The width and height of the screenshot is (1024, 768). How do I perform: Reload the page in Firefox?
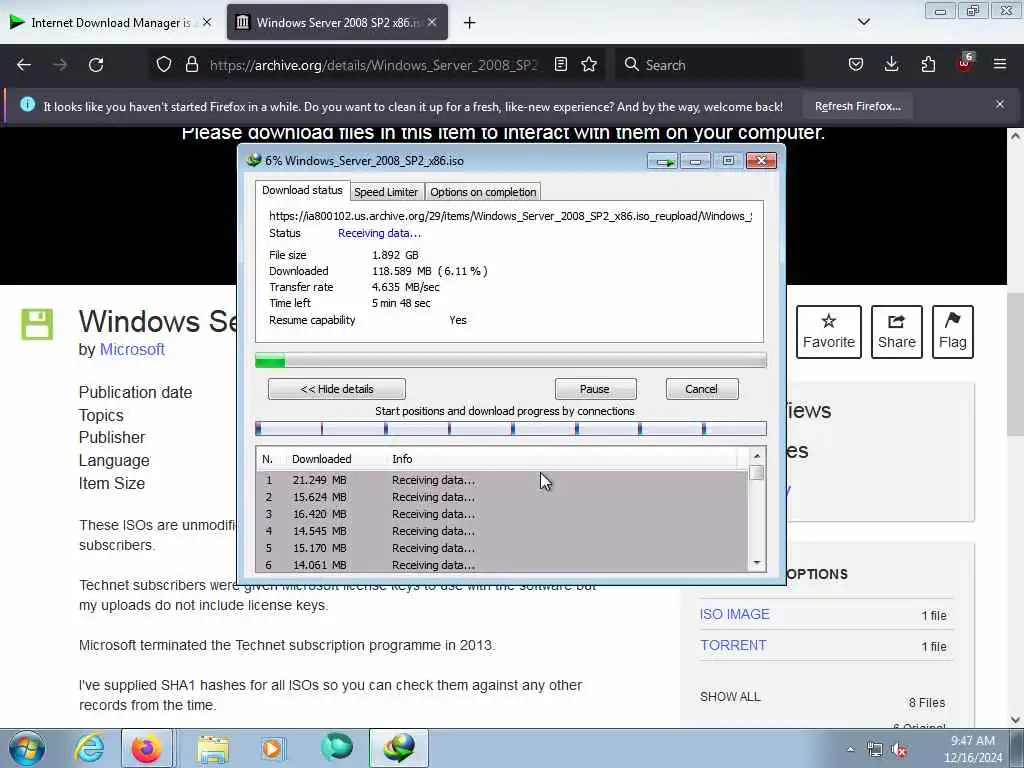(96, 65)
